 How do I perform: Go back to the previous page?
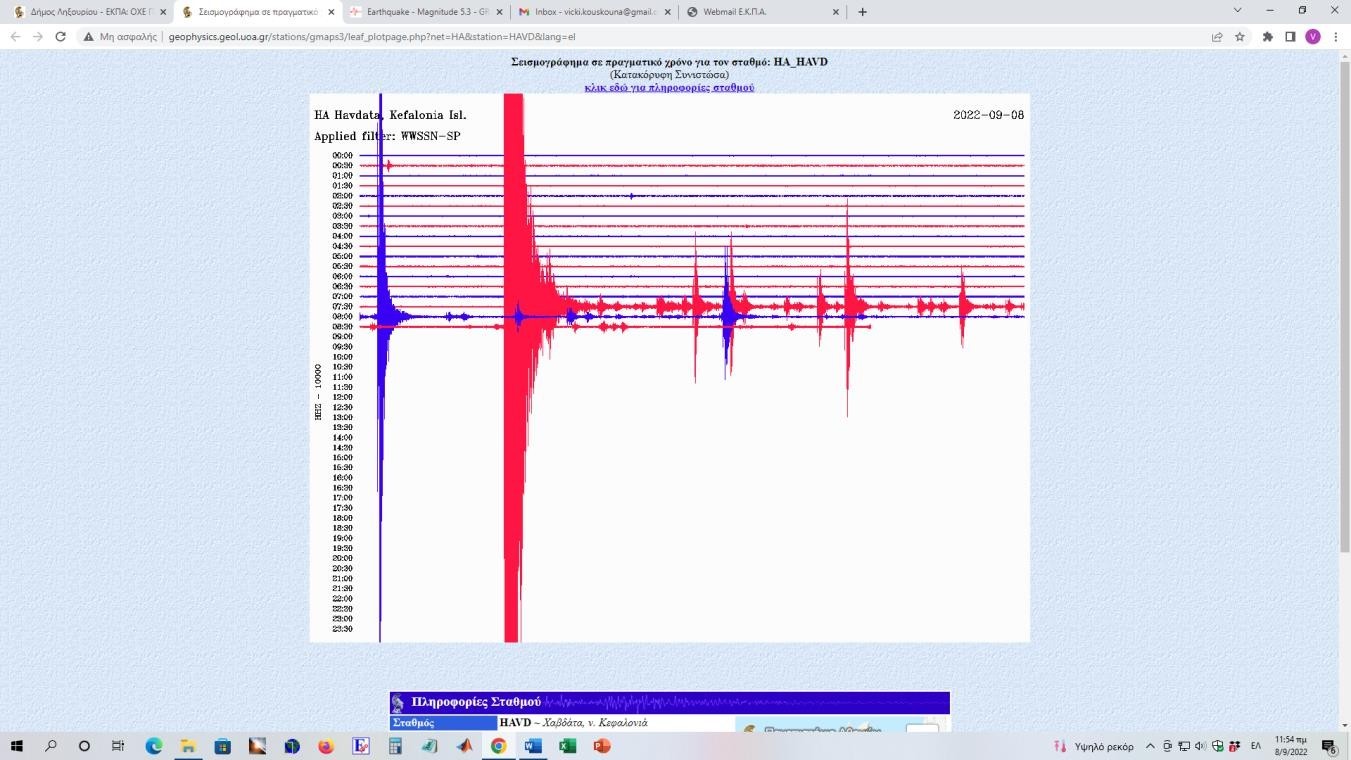(x=15, y=37)
